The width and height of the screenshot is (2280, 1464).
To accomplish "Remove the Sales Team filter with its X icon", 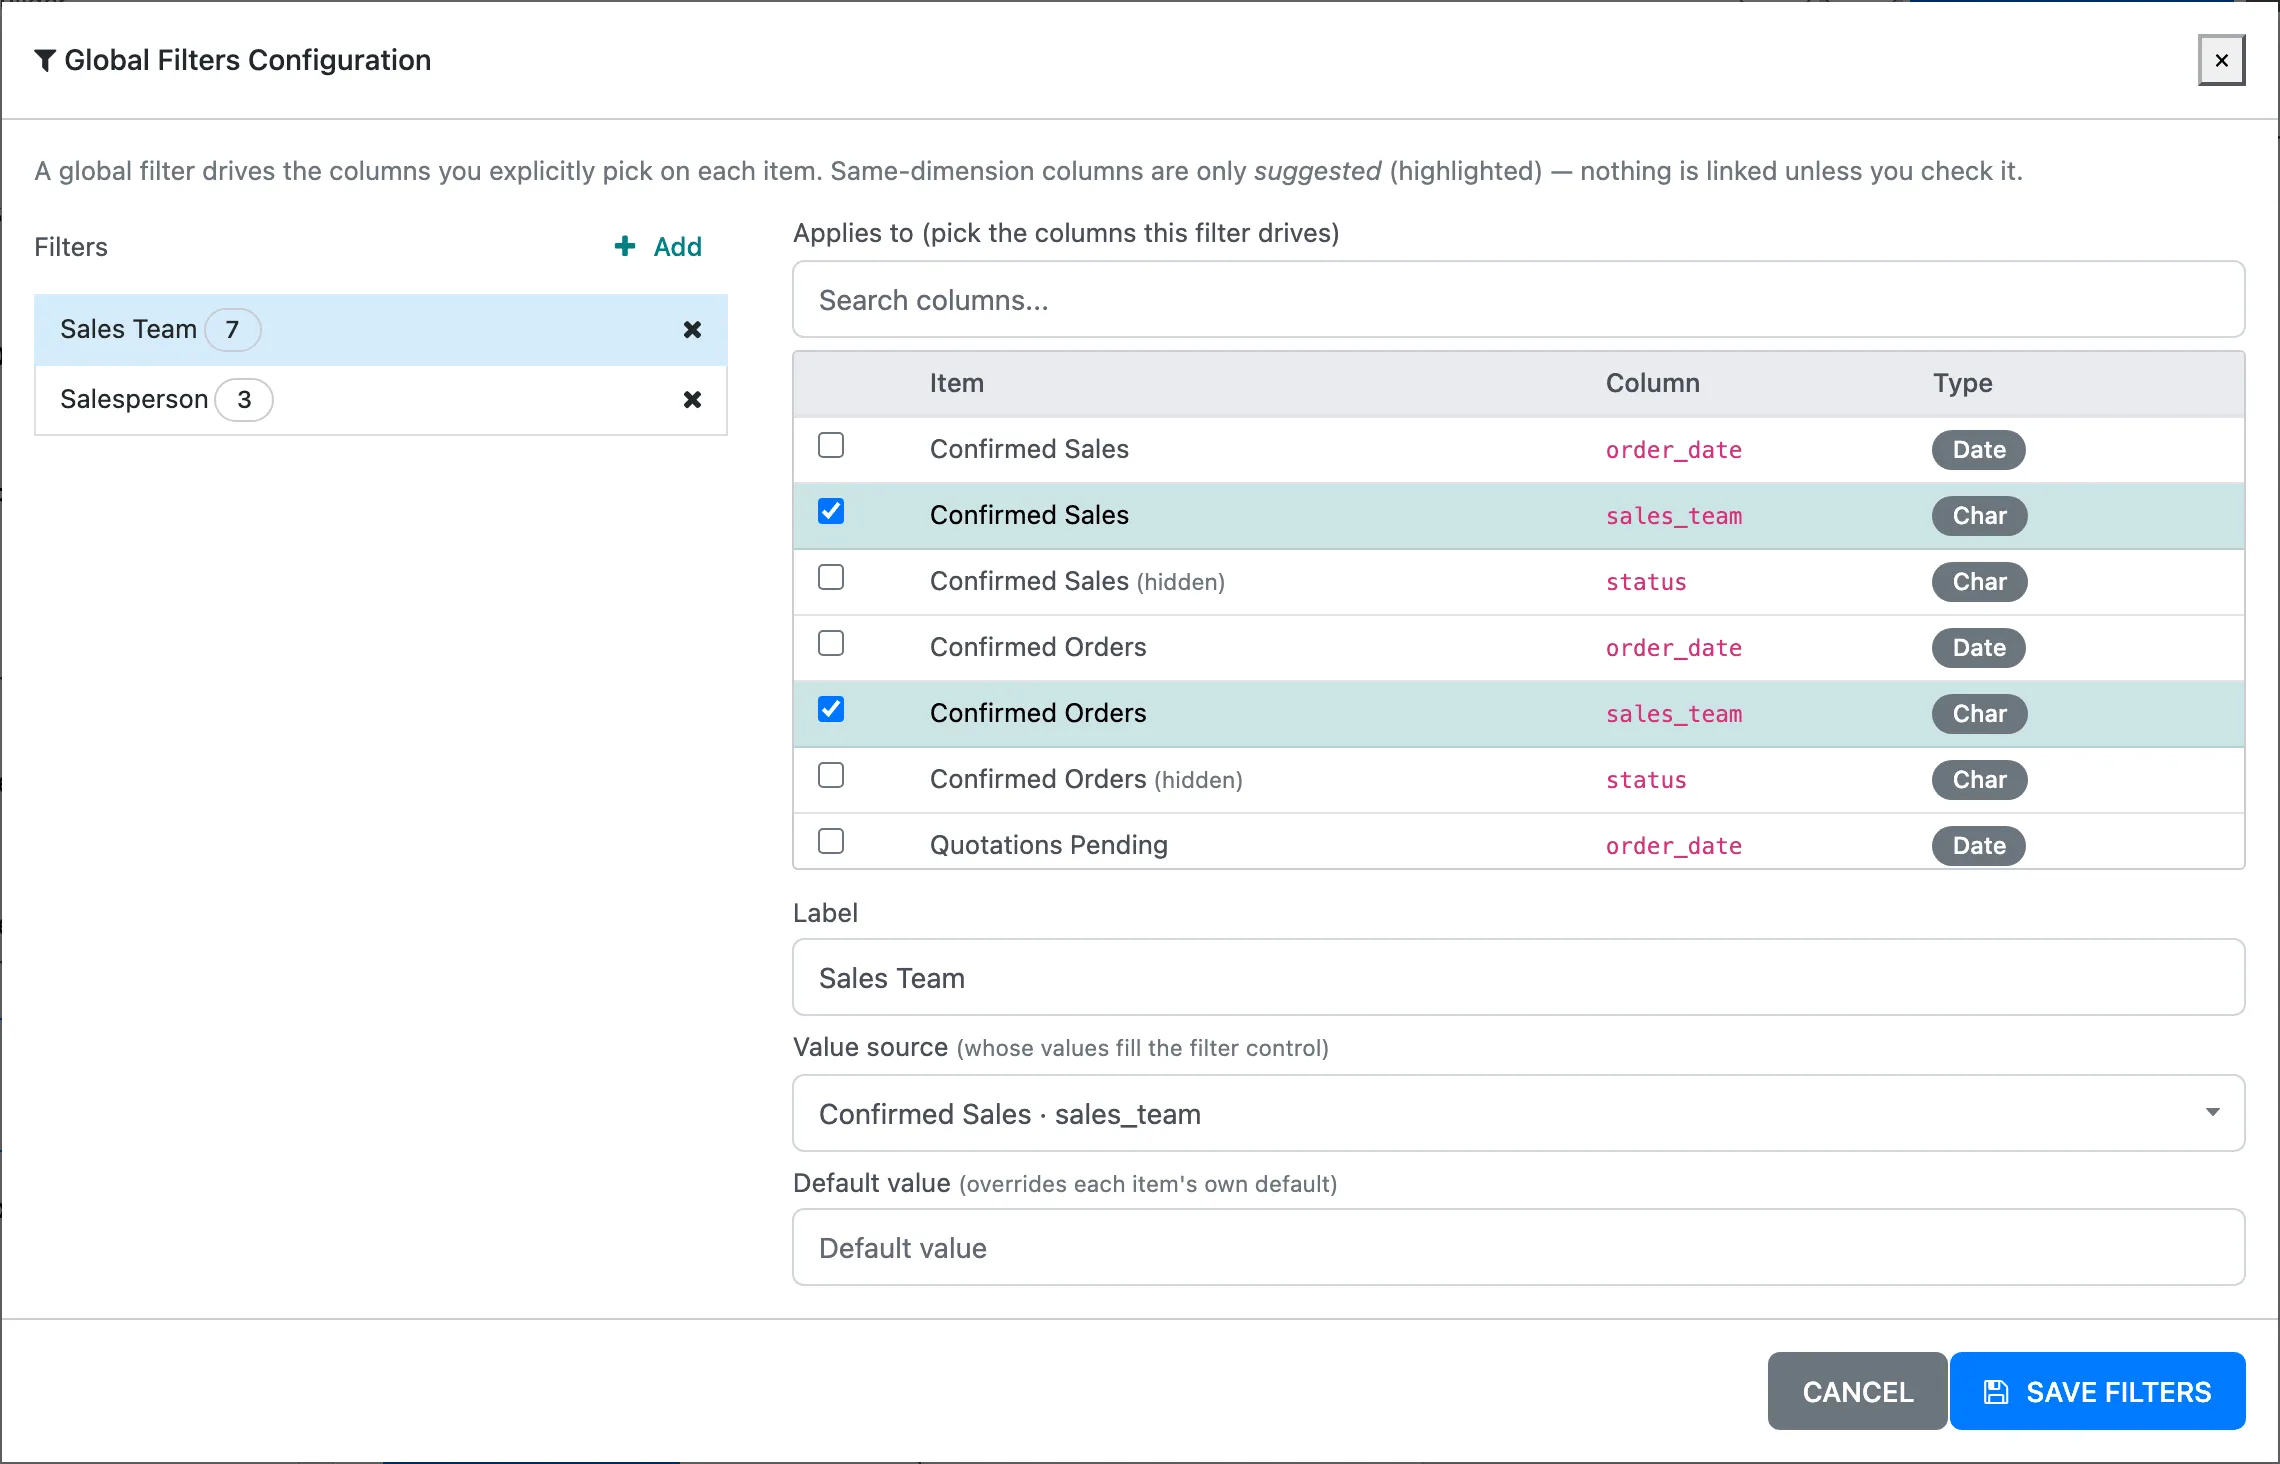I will [x=692, y=330].
